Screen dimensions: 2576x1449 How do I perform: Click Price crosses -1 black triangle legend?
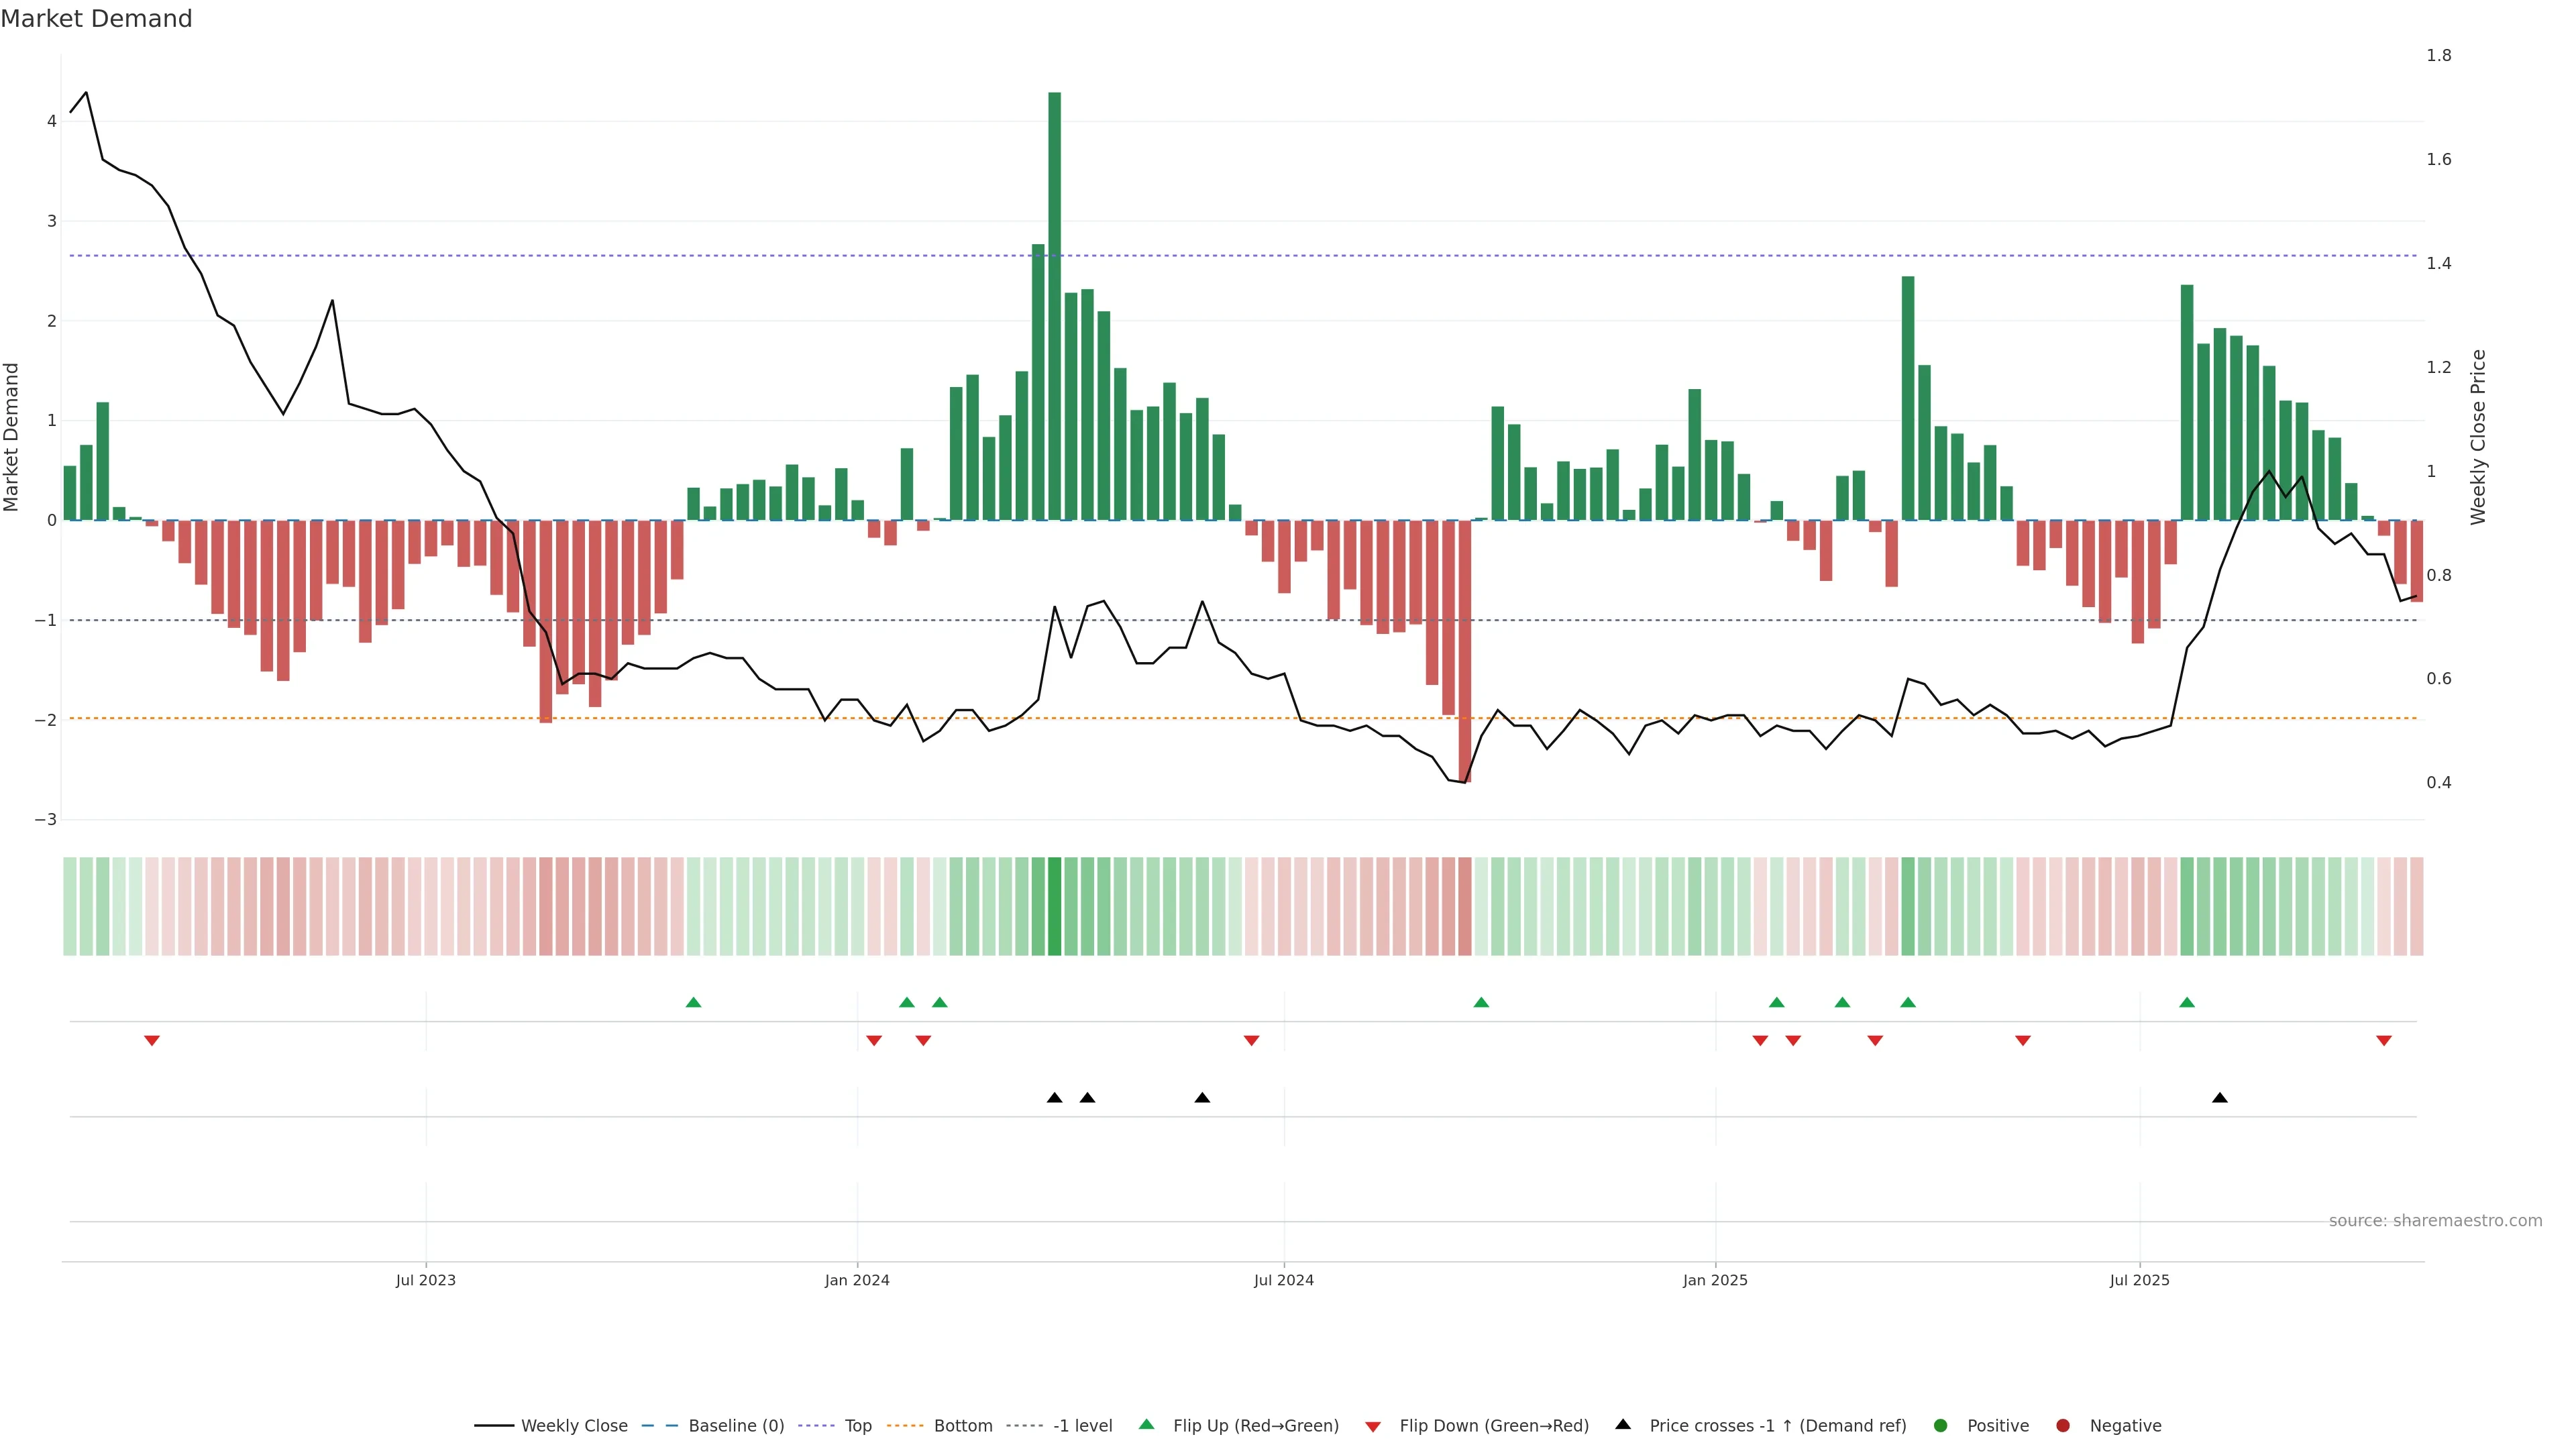click(x=1623, y=1425)
